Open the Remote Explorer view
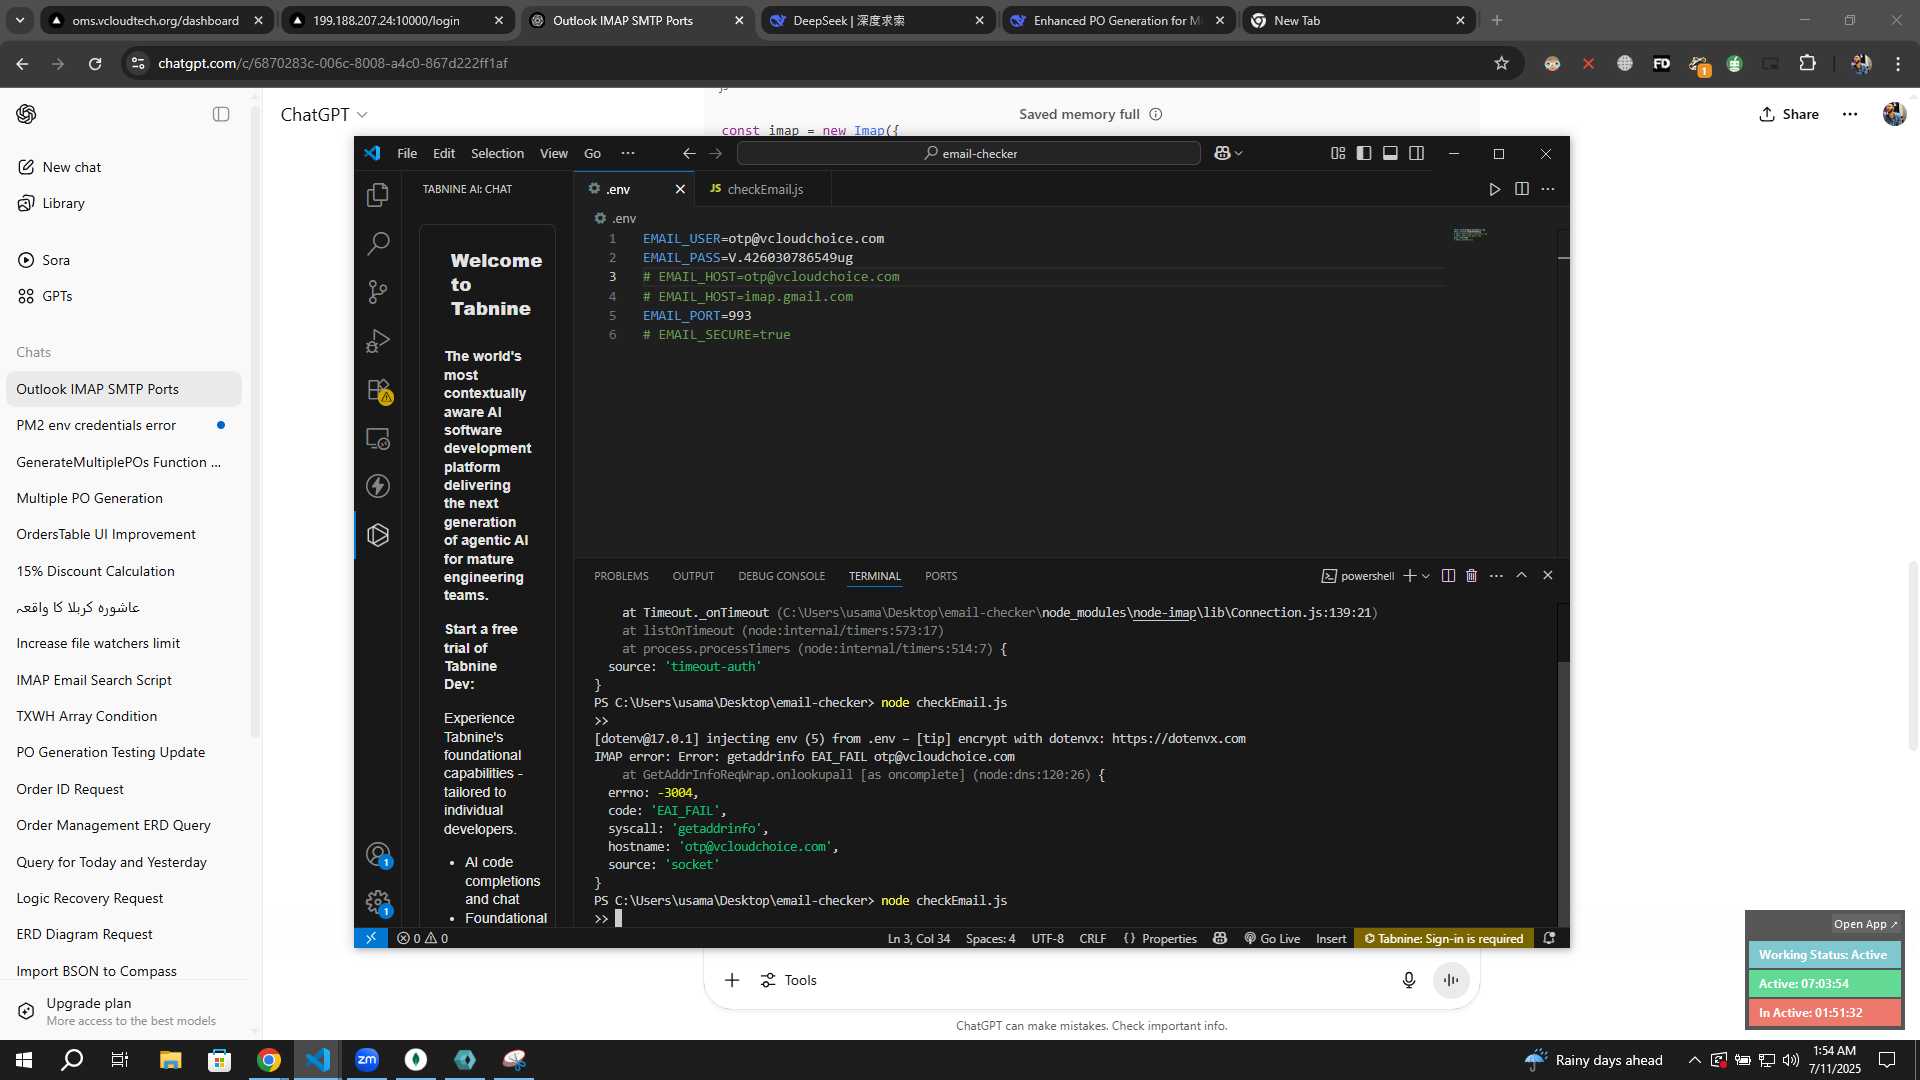Viewport: 1920px width, 1080px height. coord(378,438)
